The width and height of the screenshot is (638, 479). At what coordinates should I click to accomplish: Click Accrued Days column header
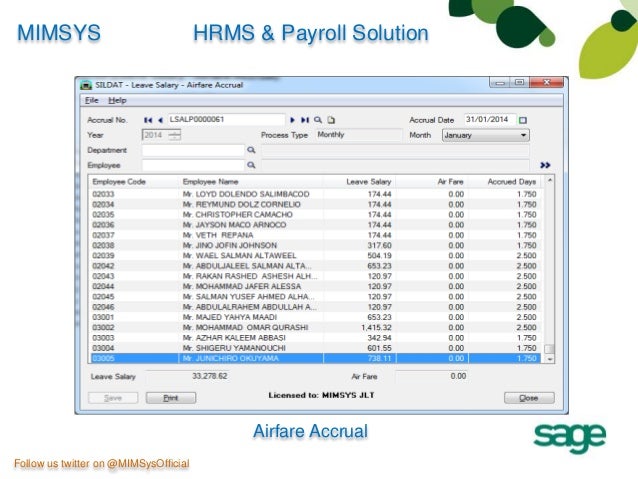pos(505,182)
